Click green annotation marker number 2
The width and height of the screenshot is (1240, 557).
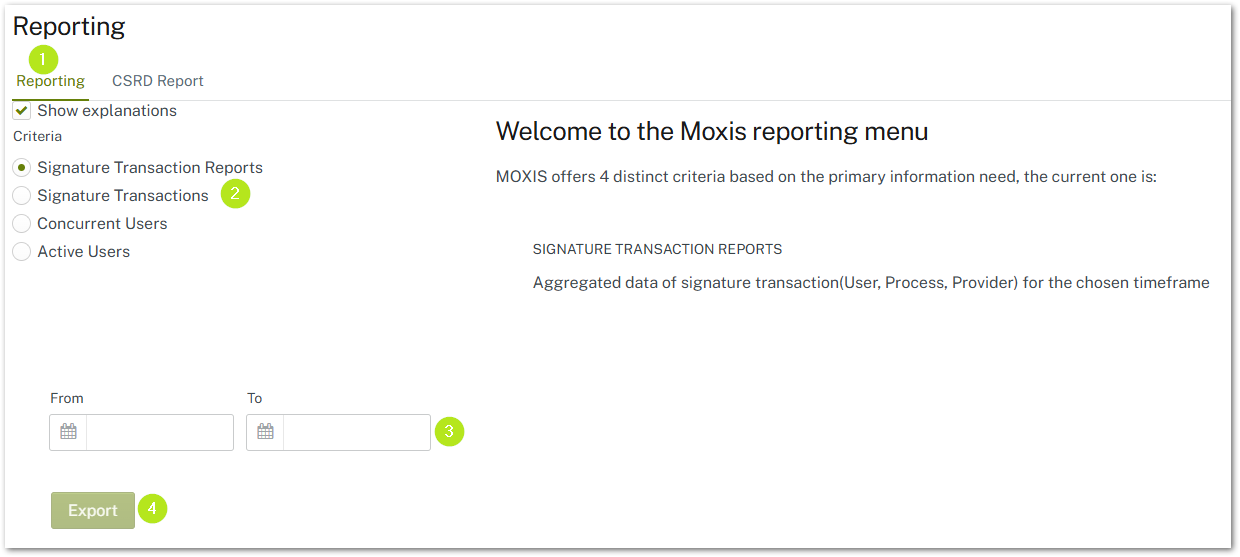point(235,194)
